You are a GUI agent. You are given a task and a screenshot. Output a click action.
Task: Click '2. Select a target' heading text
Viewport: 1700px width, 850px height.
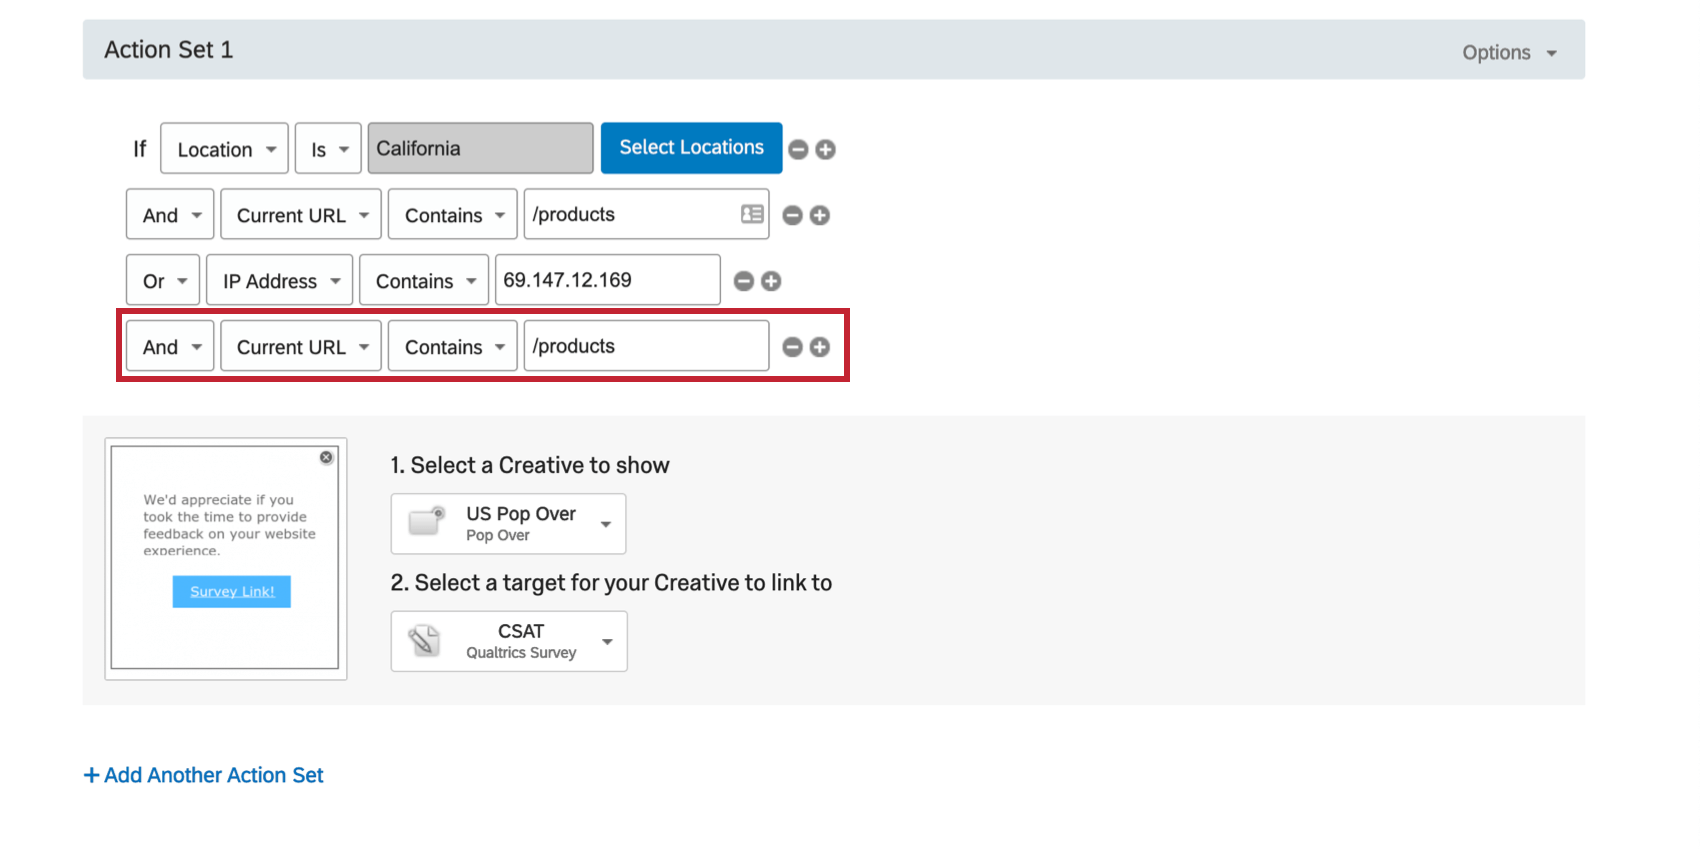[x=611, y=583]
